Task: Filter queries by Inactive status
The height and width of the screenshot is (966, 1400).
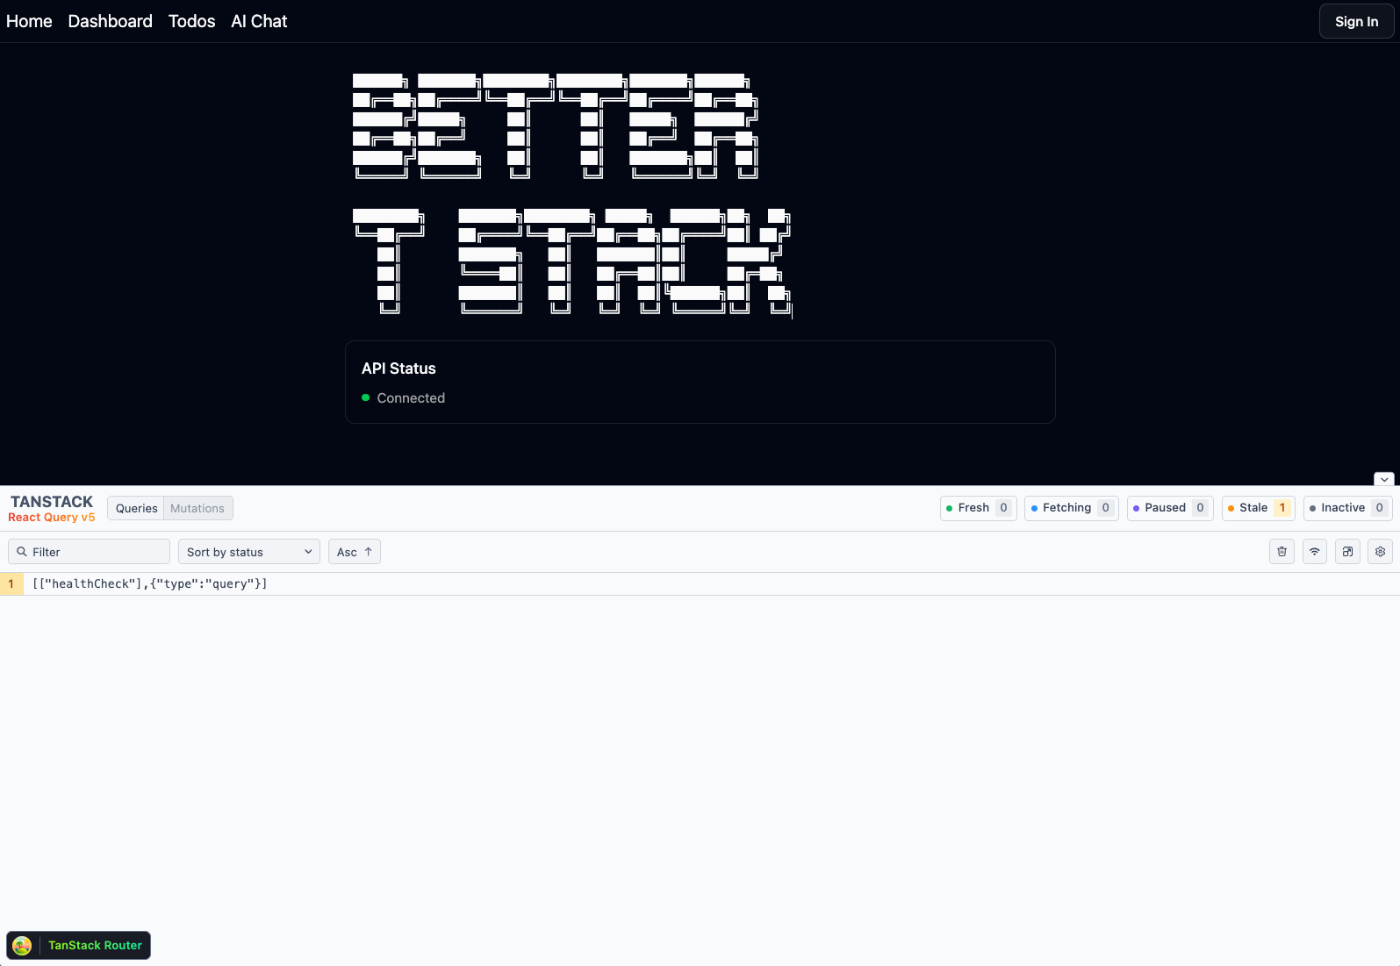Action: point(1348,508)
